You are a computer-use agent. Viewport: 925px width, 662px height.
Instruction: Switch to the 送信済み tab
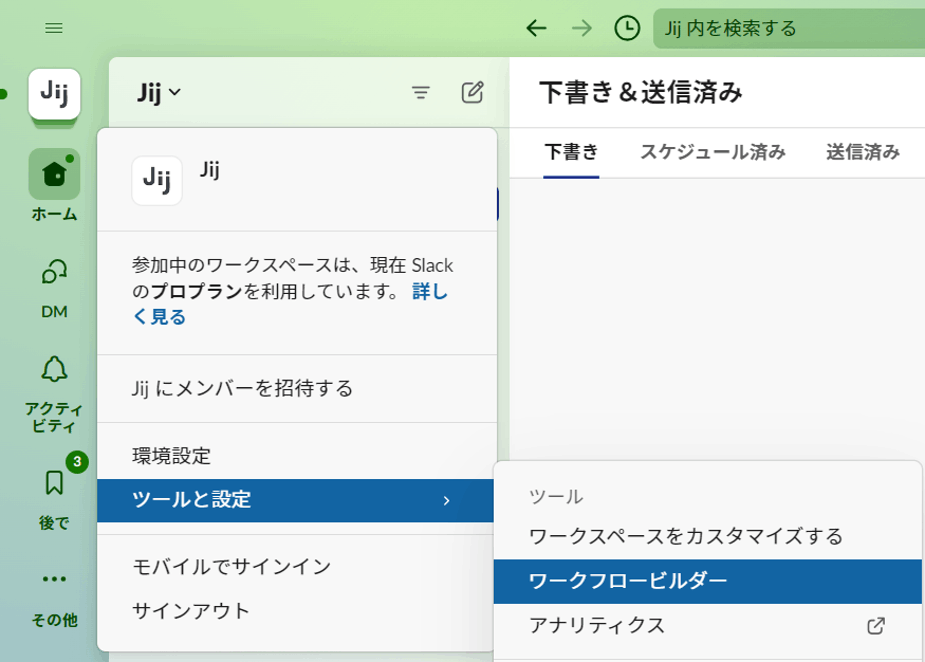862,152
